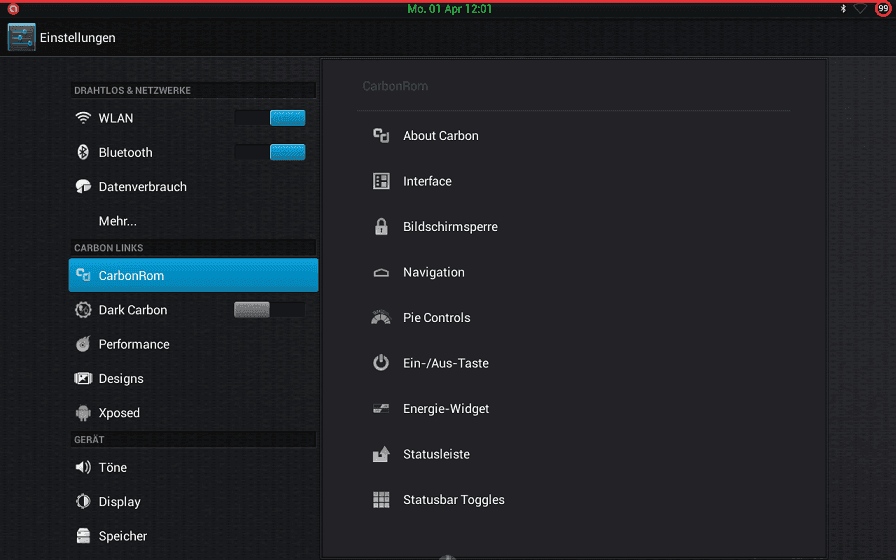The height and width of the screenshot is (560, 896).
Task: Turn off the Bluetooth switch
Action: point(270,152)
